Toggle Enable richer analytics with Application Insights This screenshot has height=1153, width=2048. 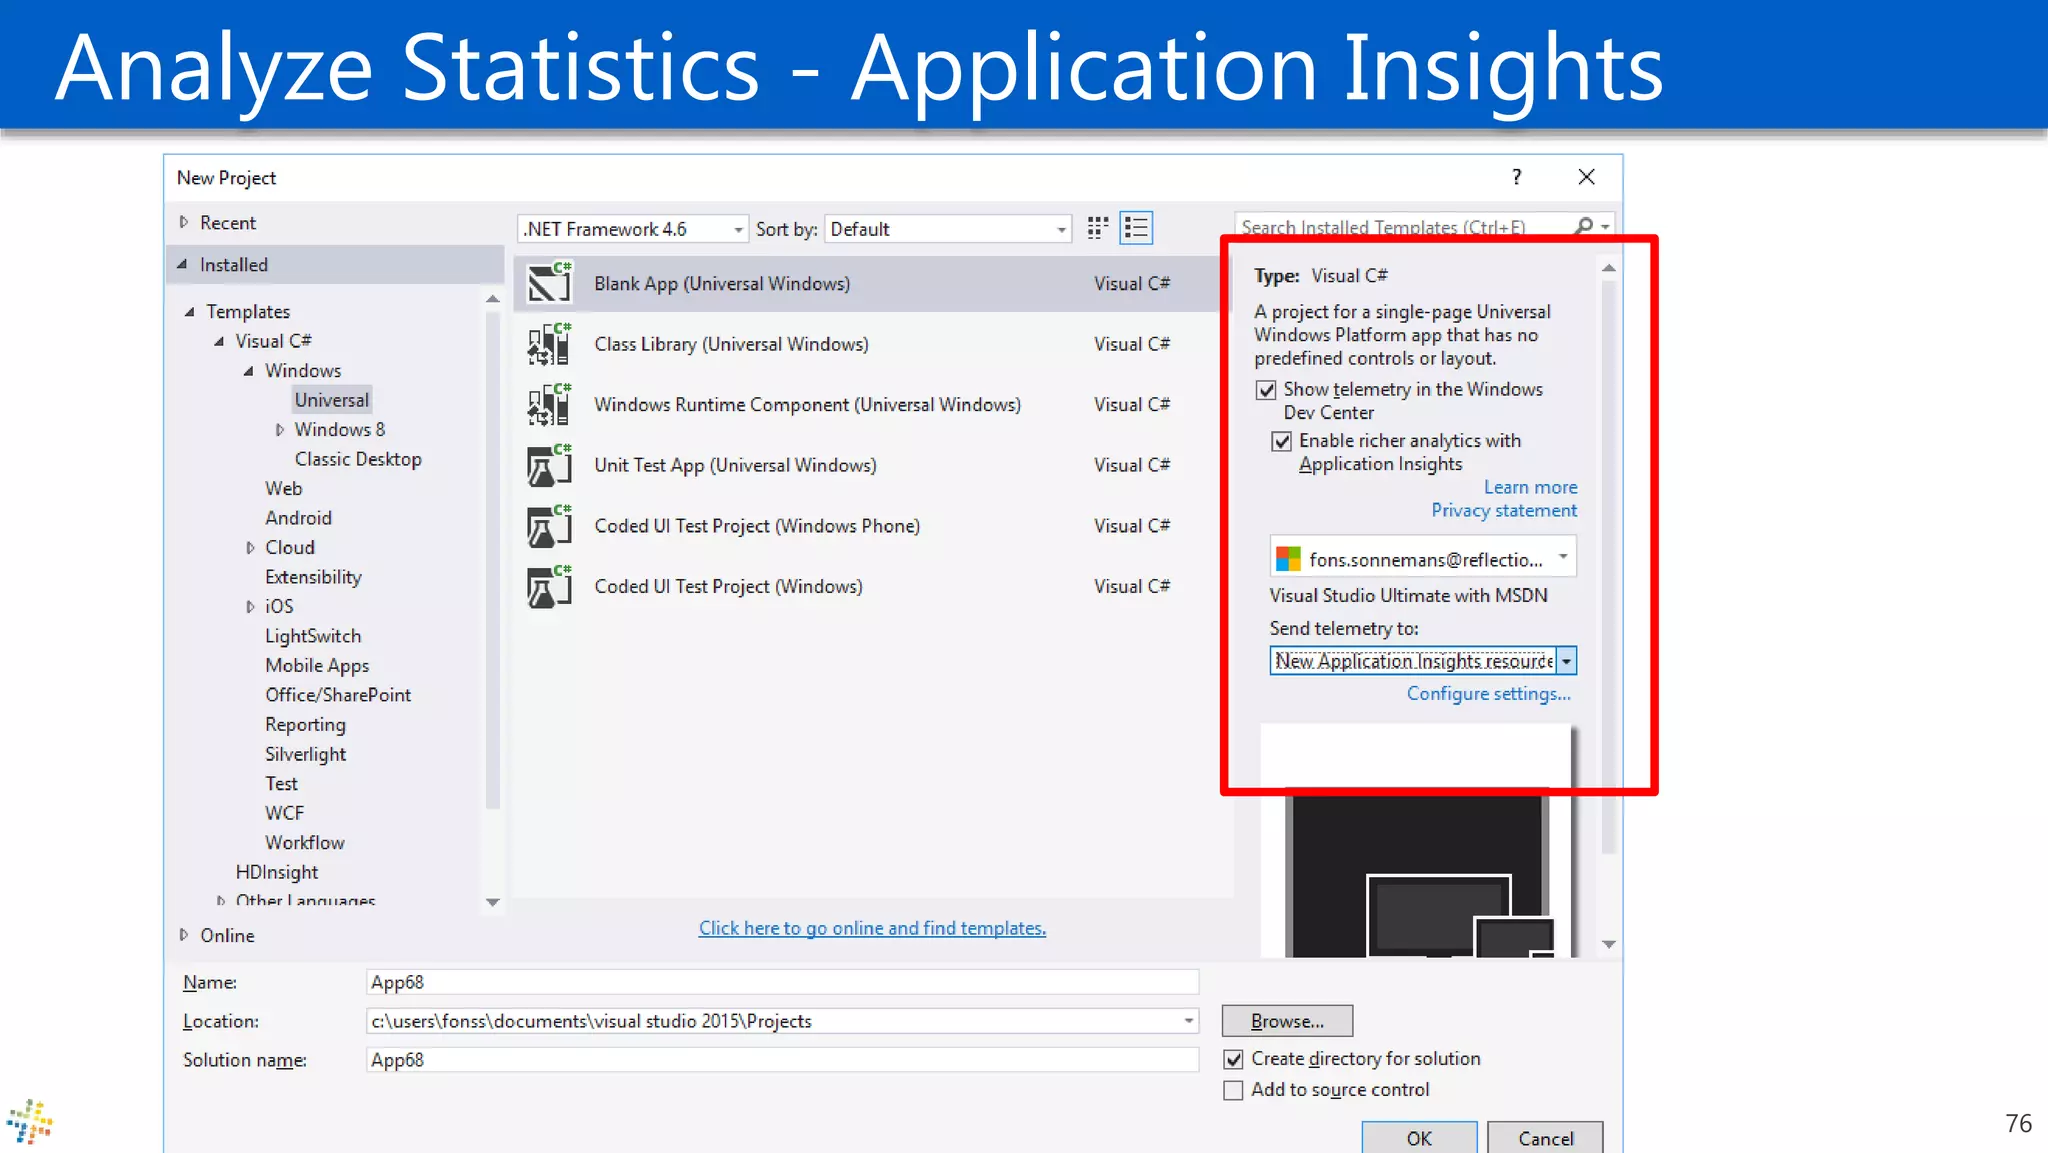[1281, 441]
